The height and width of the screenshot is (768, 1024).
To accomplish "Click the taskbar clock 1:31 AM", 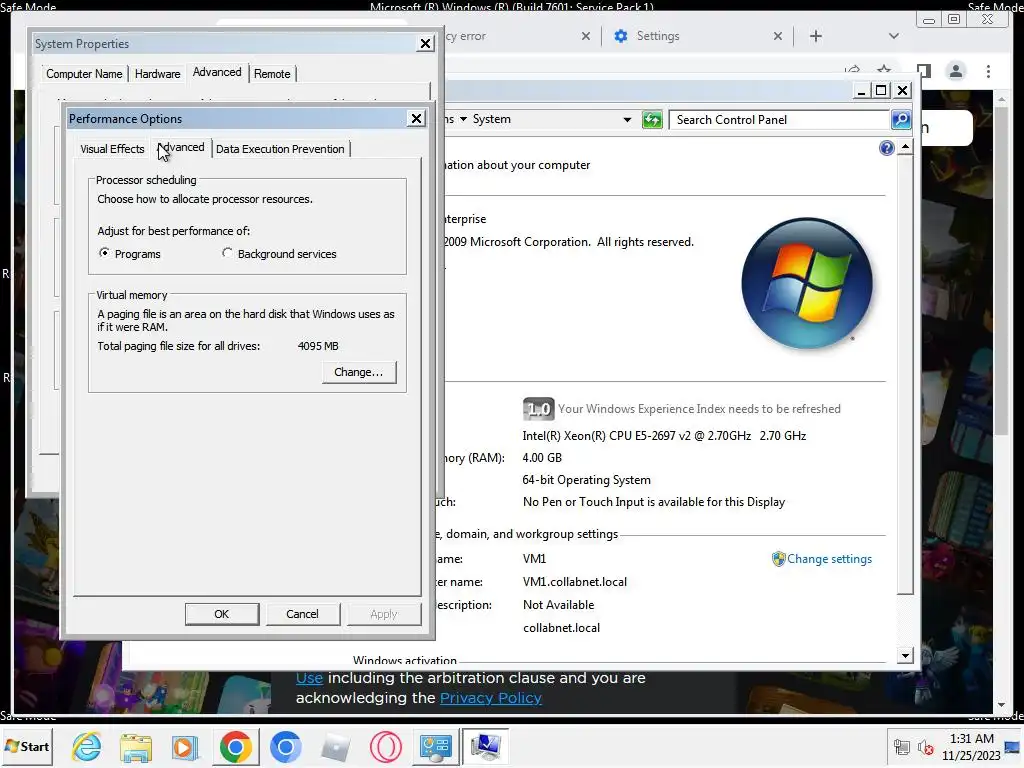I will 971,739.
